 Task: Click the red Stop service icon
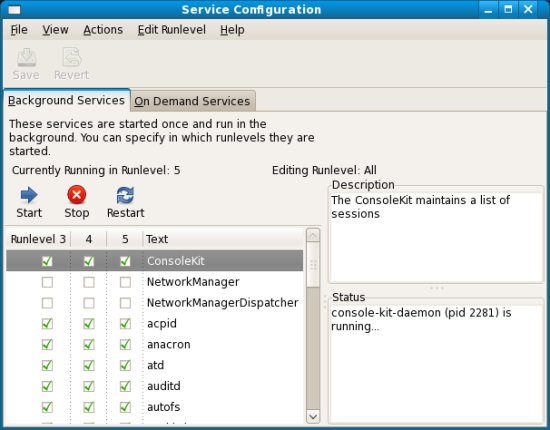tap(77, 195)
